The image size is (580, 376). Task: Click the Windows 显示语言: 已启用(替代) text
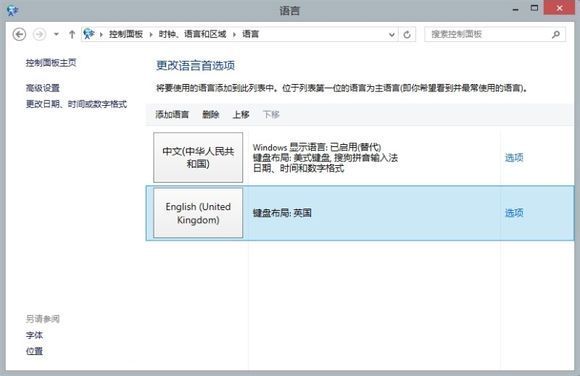[x=317, y=147]
